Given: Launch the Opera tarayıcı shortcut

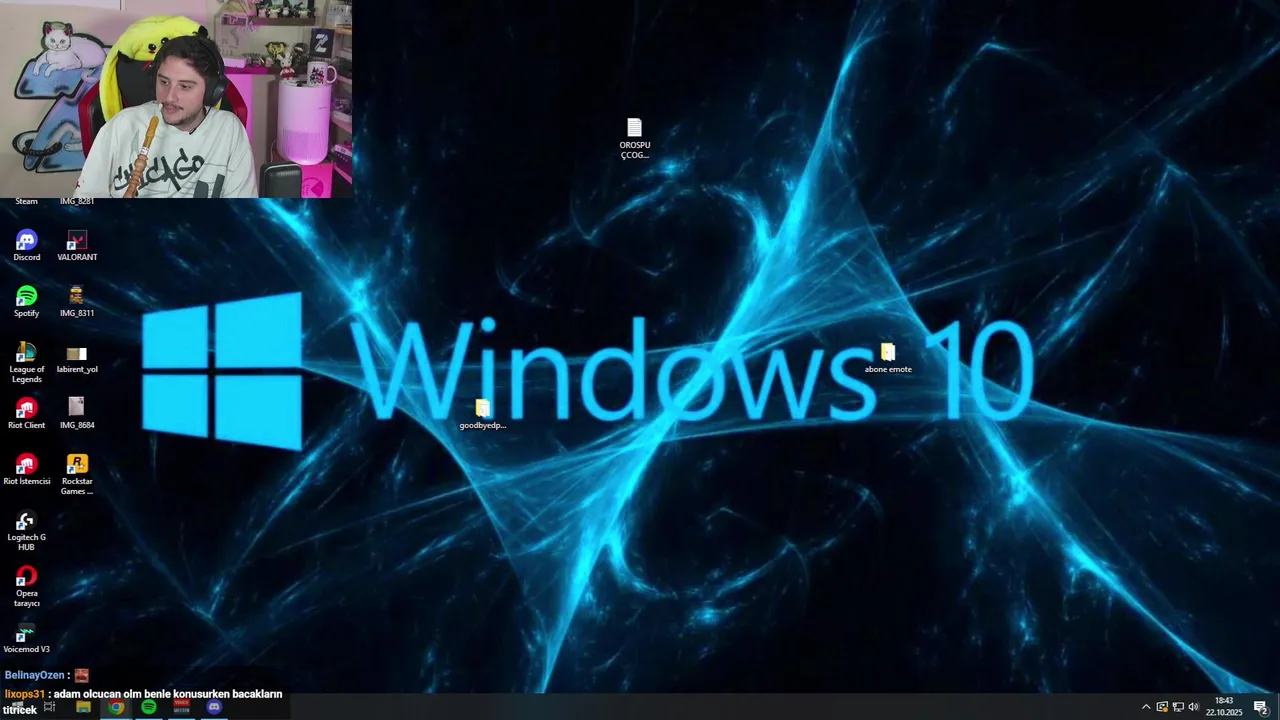Looking at the screenshot, I should (x=27, y=587).
